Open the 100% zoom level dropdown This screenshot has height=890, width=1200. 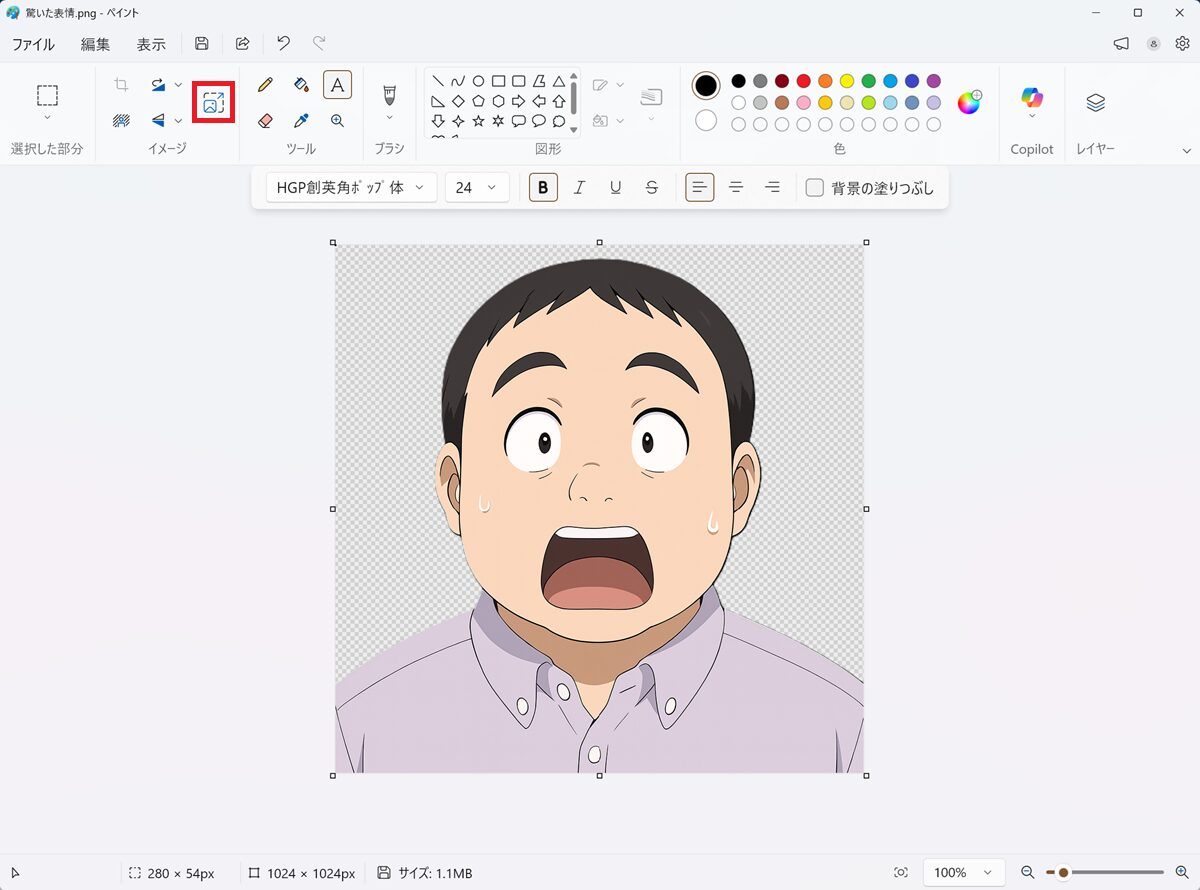click(962, 873)
